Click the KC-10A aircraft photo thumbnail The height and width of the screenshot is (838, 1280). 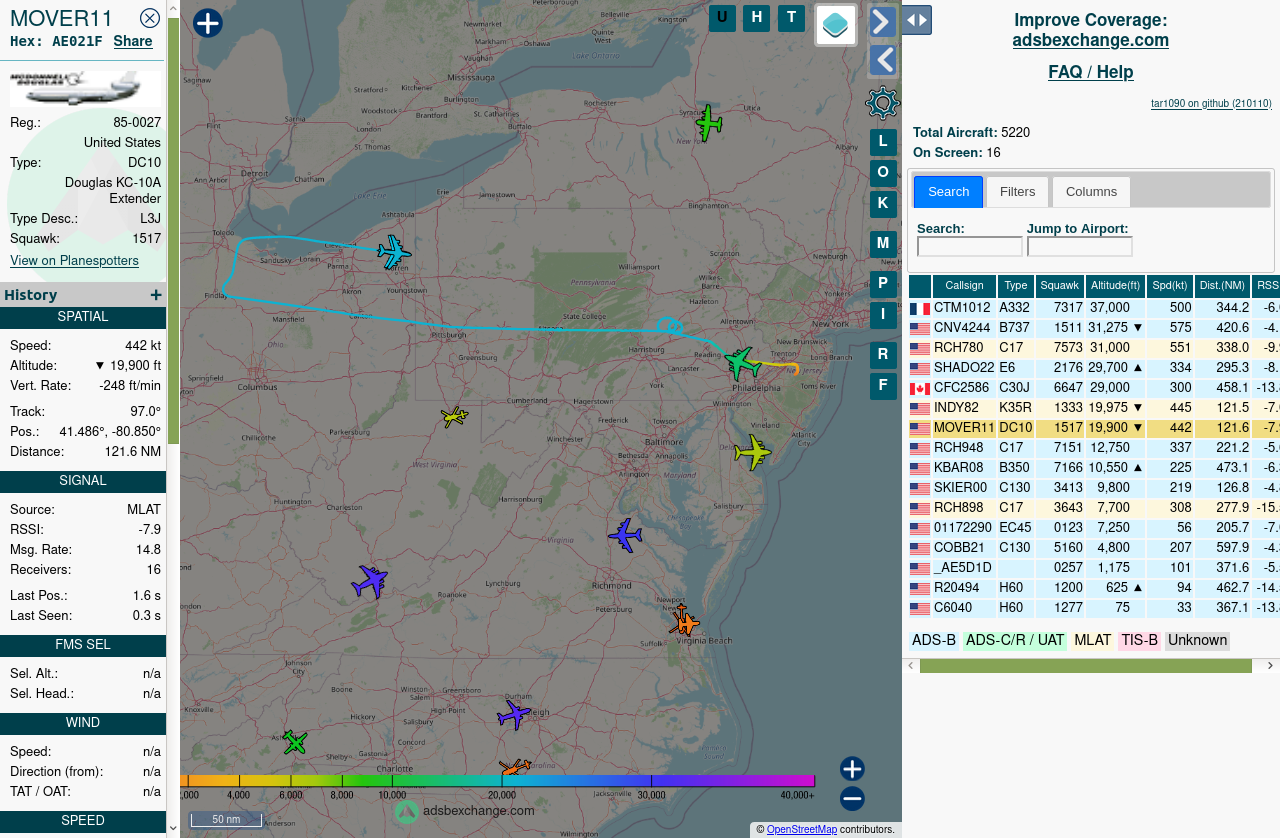[x=84, y=88]
